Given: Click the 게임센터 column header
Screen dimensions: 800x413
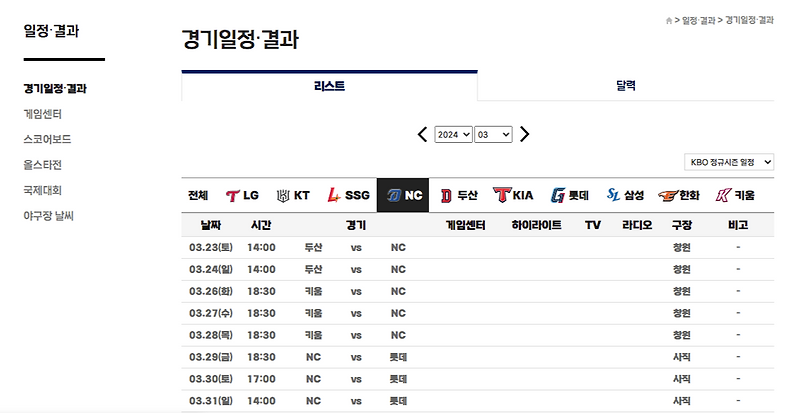Looking at the screenshot, I should point(465,225).
